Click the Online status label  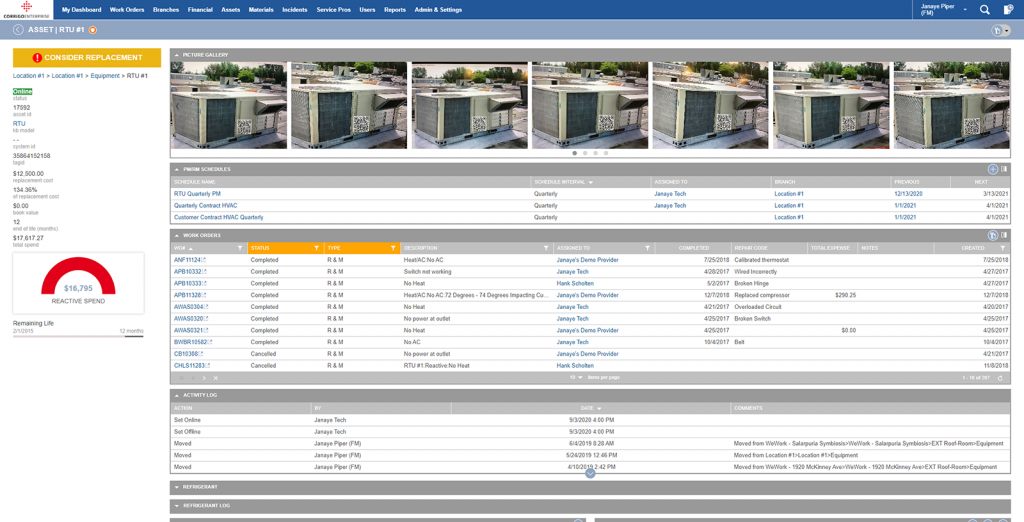22,91
